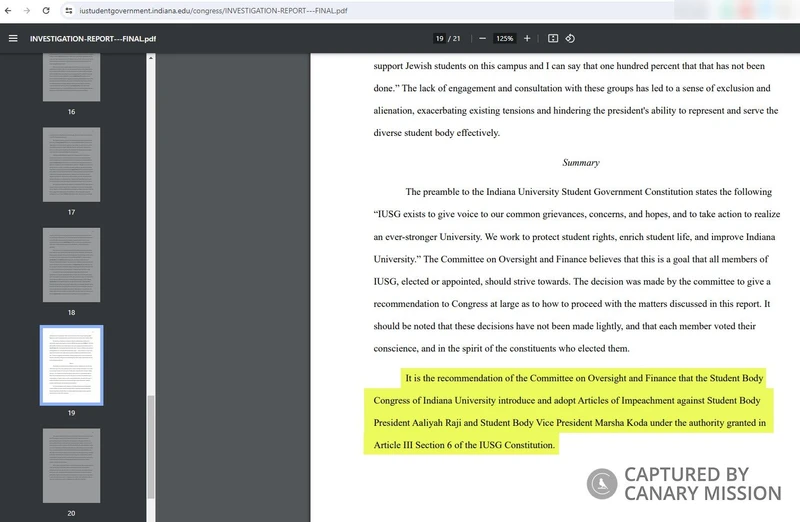Rotate the document counterclockwise
Viewport: 800px width, 522px height.
(570, 39)
